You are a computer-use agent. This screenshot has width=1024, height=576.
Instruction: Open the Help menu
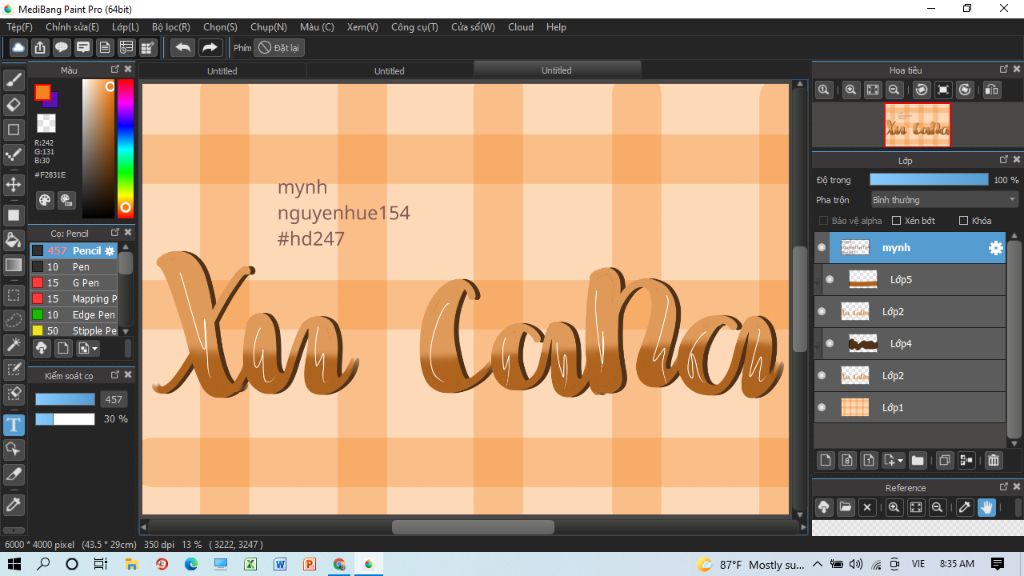pyautogui.click(x=556, y=27)
